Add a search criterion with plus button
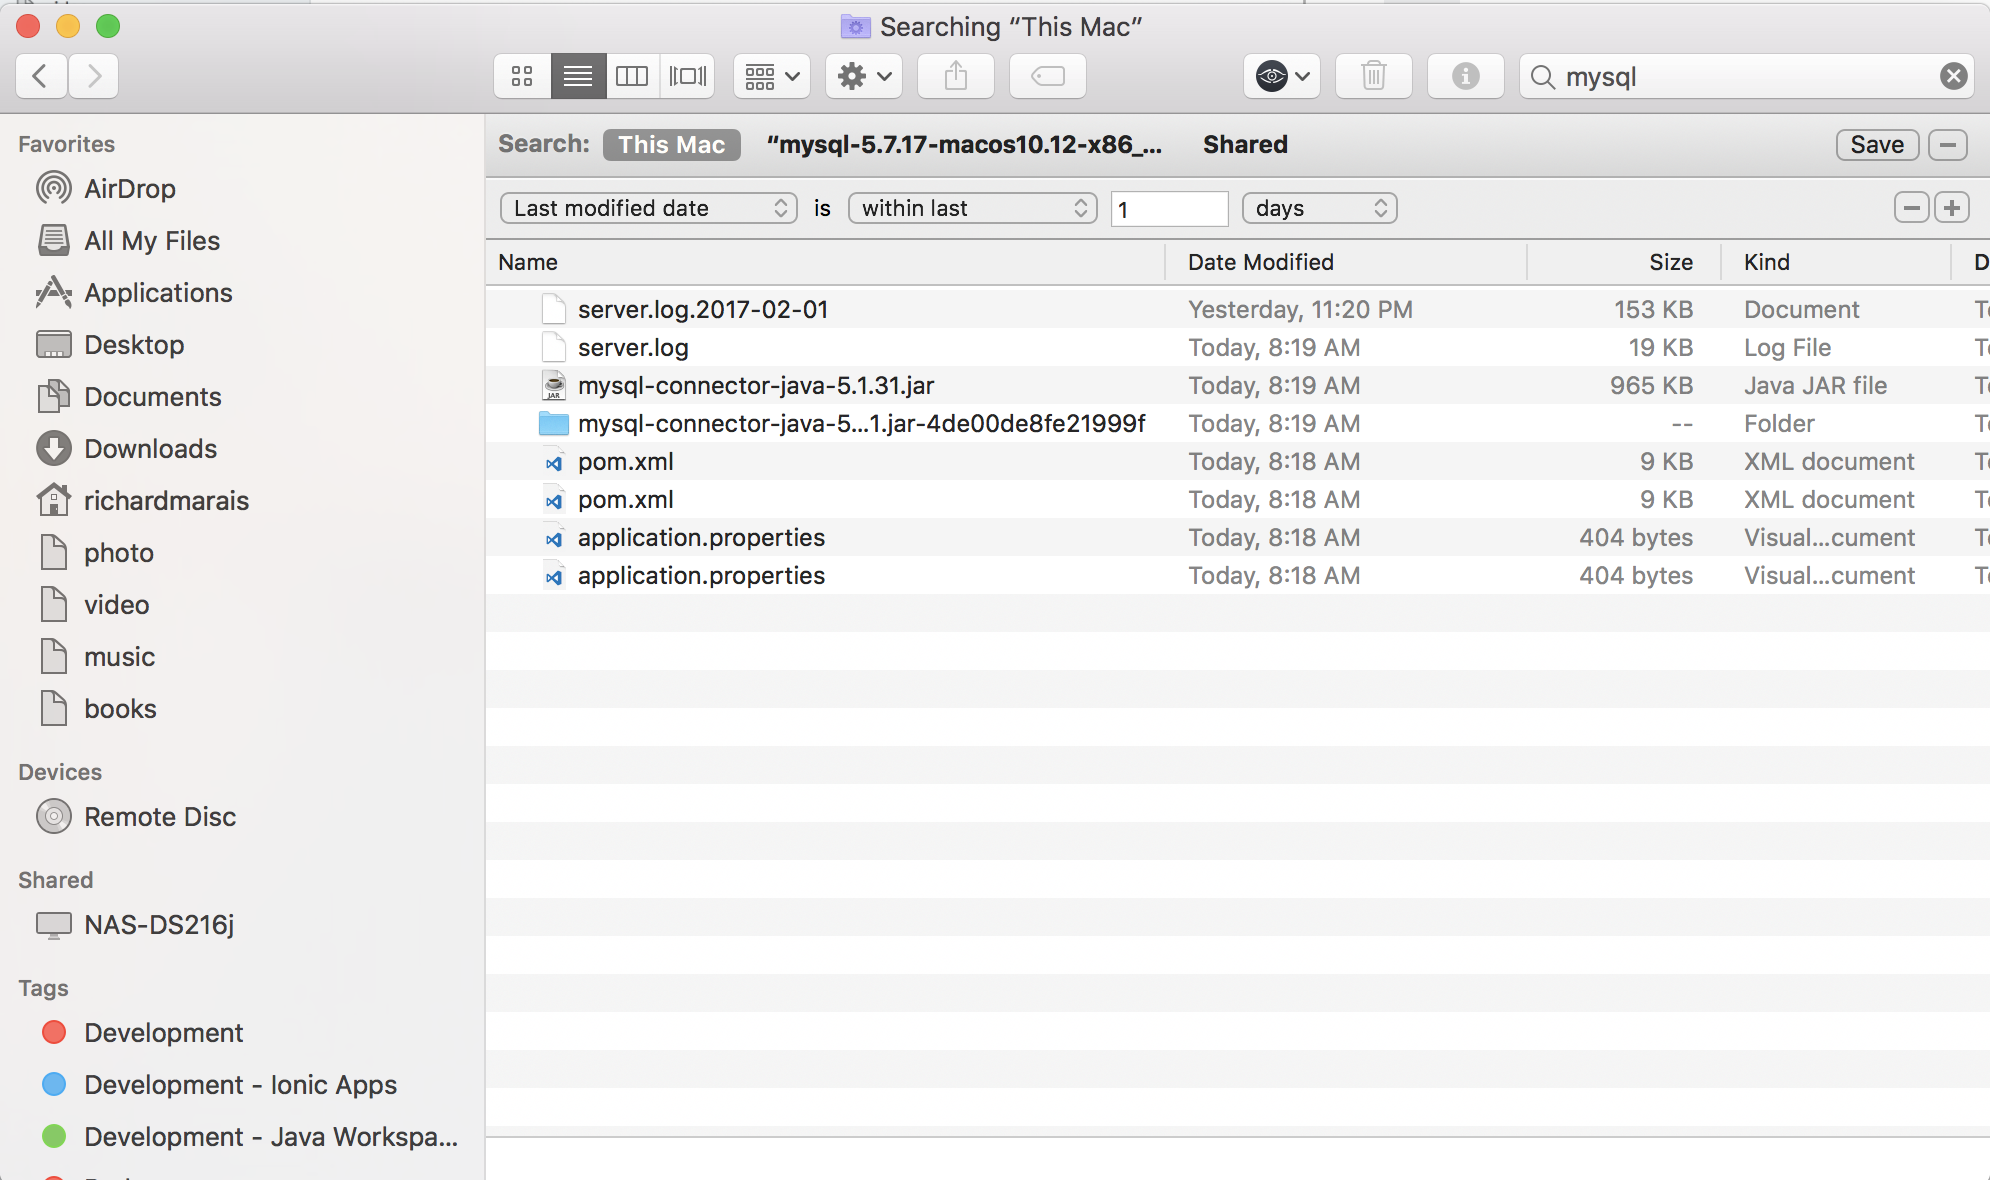1990x1180 pixels. pyautogui.click(x=1951, y=208)
